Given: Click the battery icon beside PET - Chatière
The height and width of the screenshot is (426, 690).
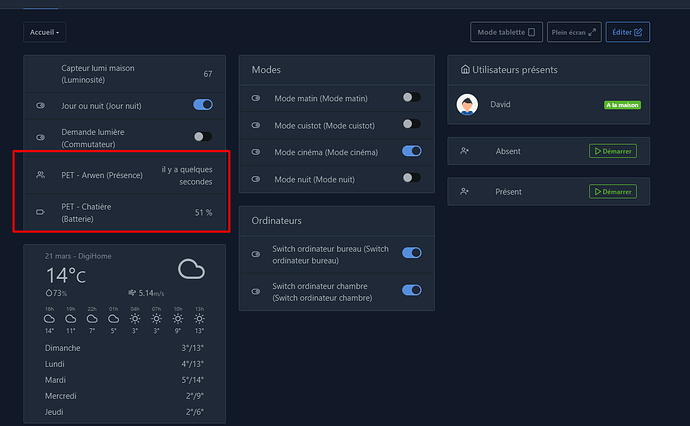Looking at the screenshot, I should 41,212.
